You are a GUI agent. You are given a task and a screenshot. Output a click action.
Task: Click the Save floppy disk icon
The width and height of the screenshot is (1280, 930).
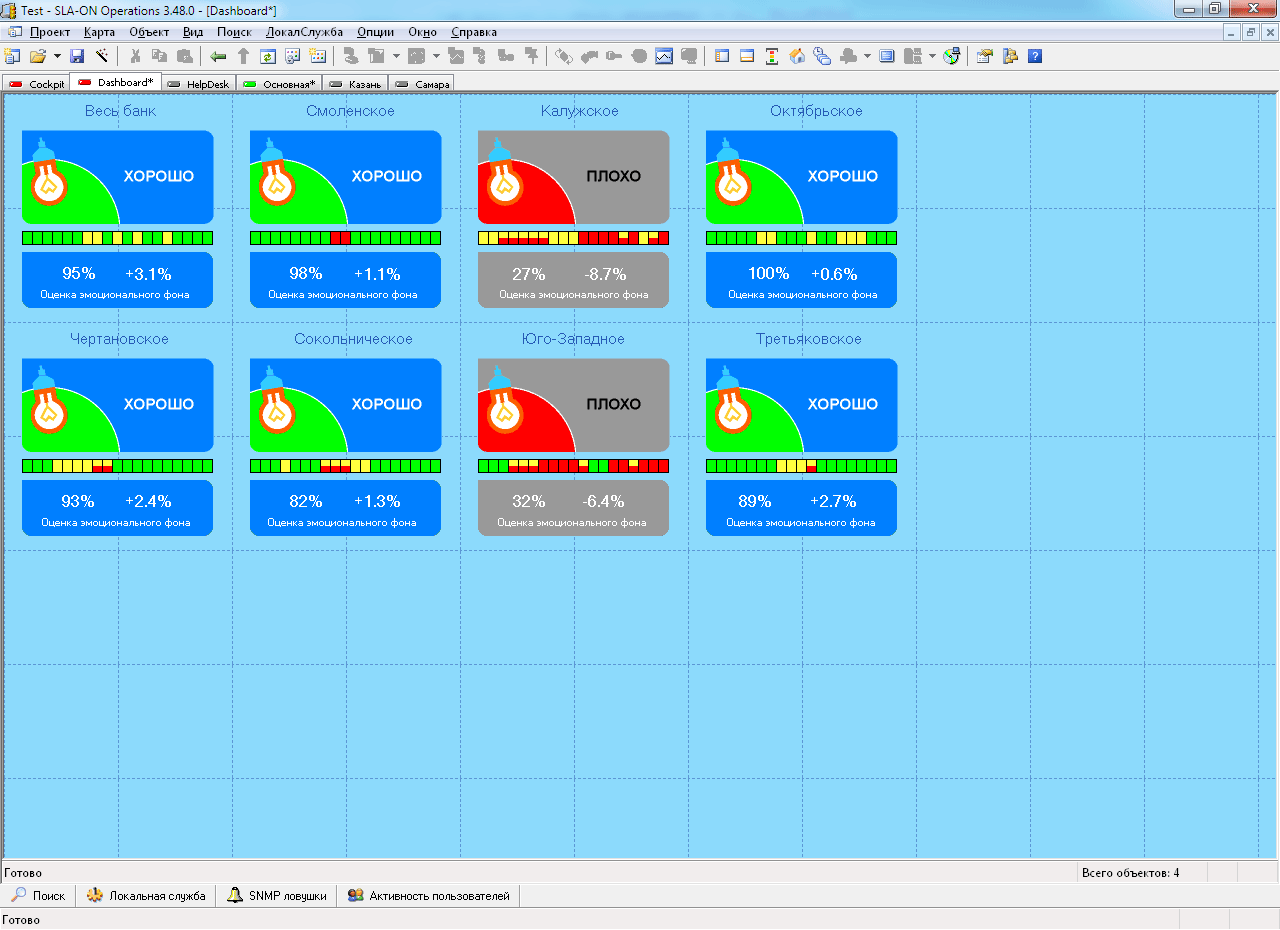pos(77,56)
